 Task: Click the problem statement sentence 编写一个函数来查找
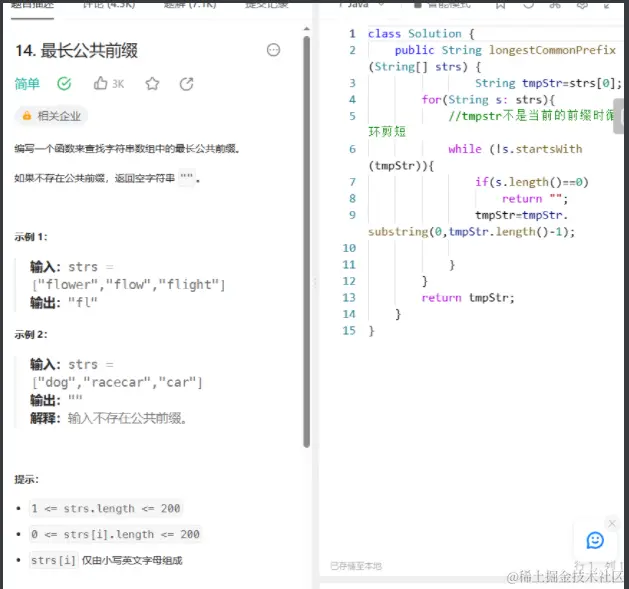click(127, 149)
